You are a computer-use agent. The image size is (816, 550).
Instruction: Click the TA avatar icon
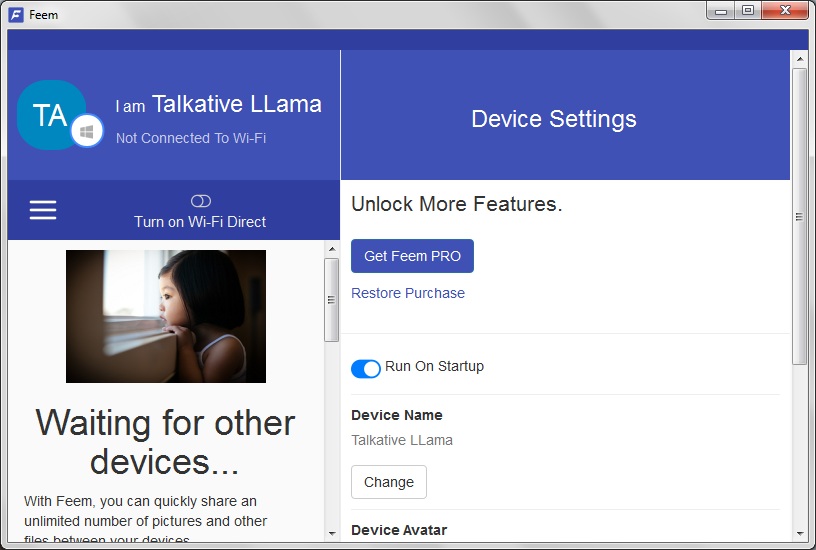point(50,115)
